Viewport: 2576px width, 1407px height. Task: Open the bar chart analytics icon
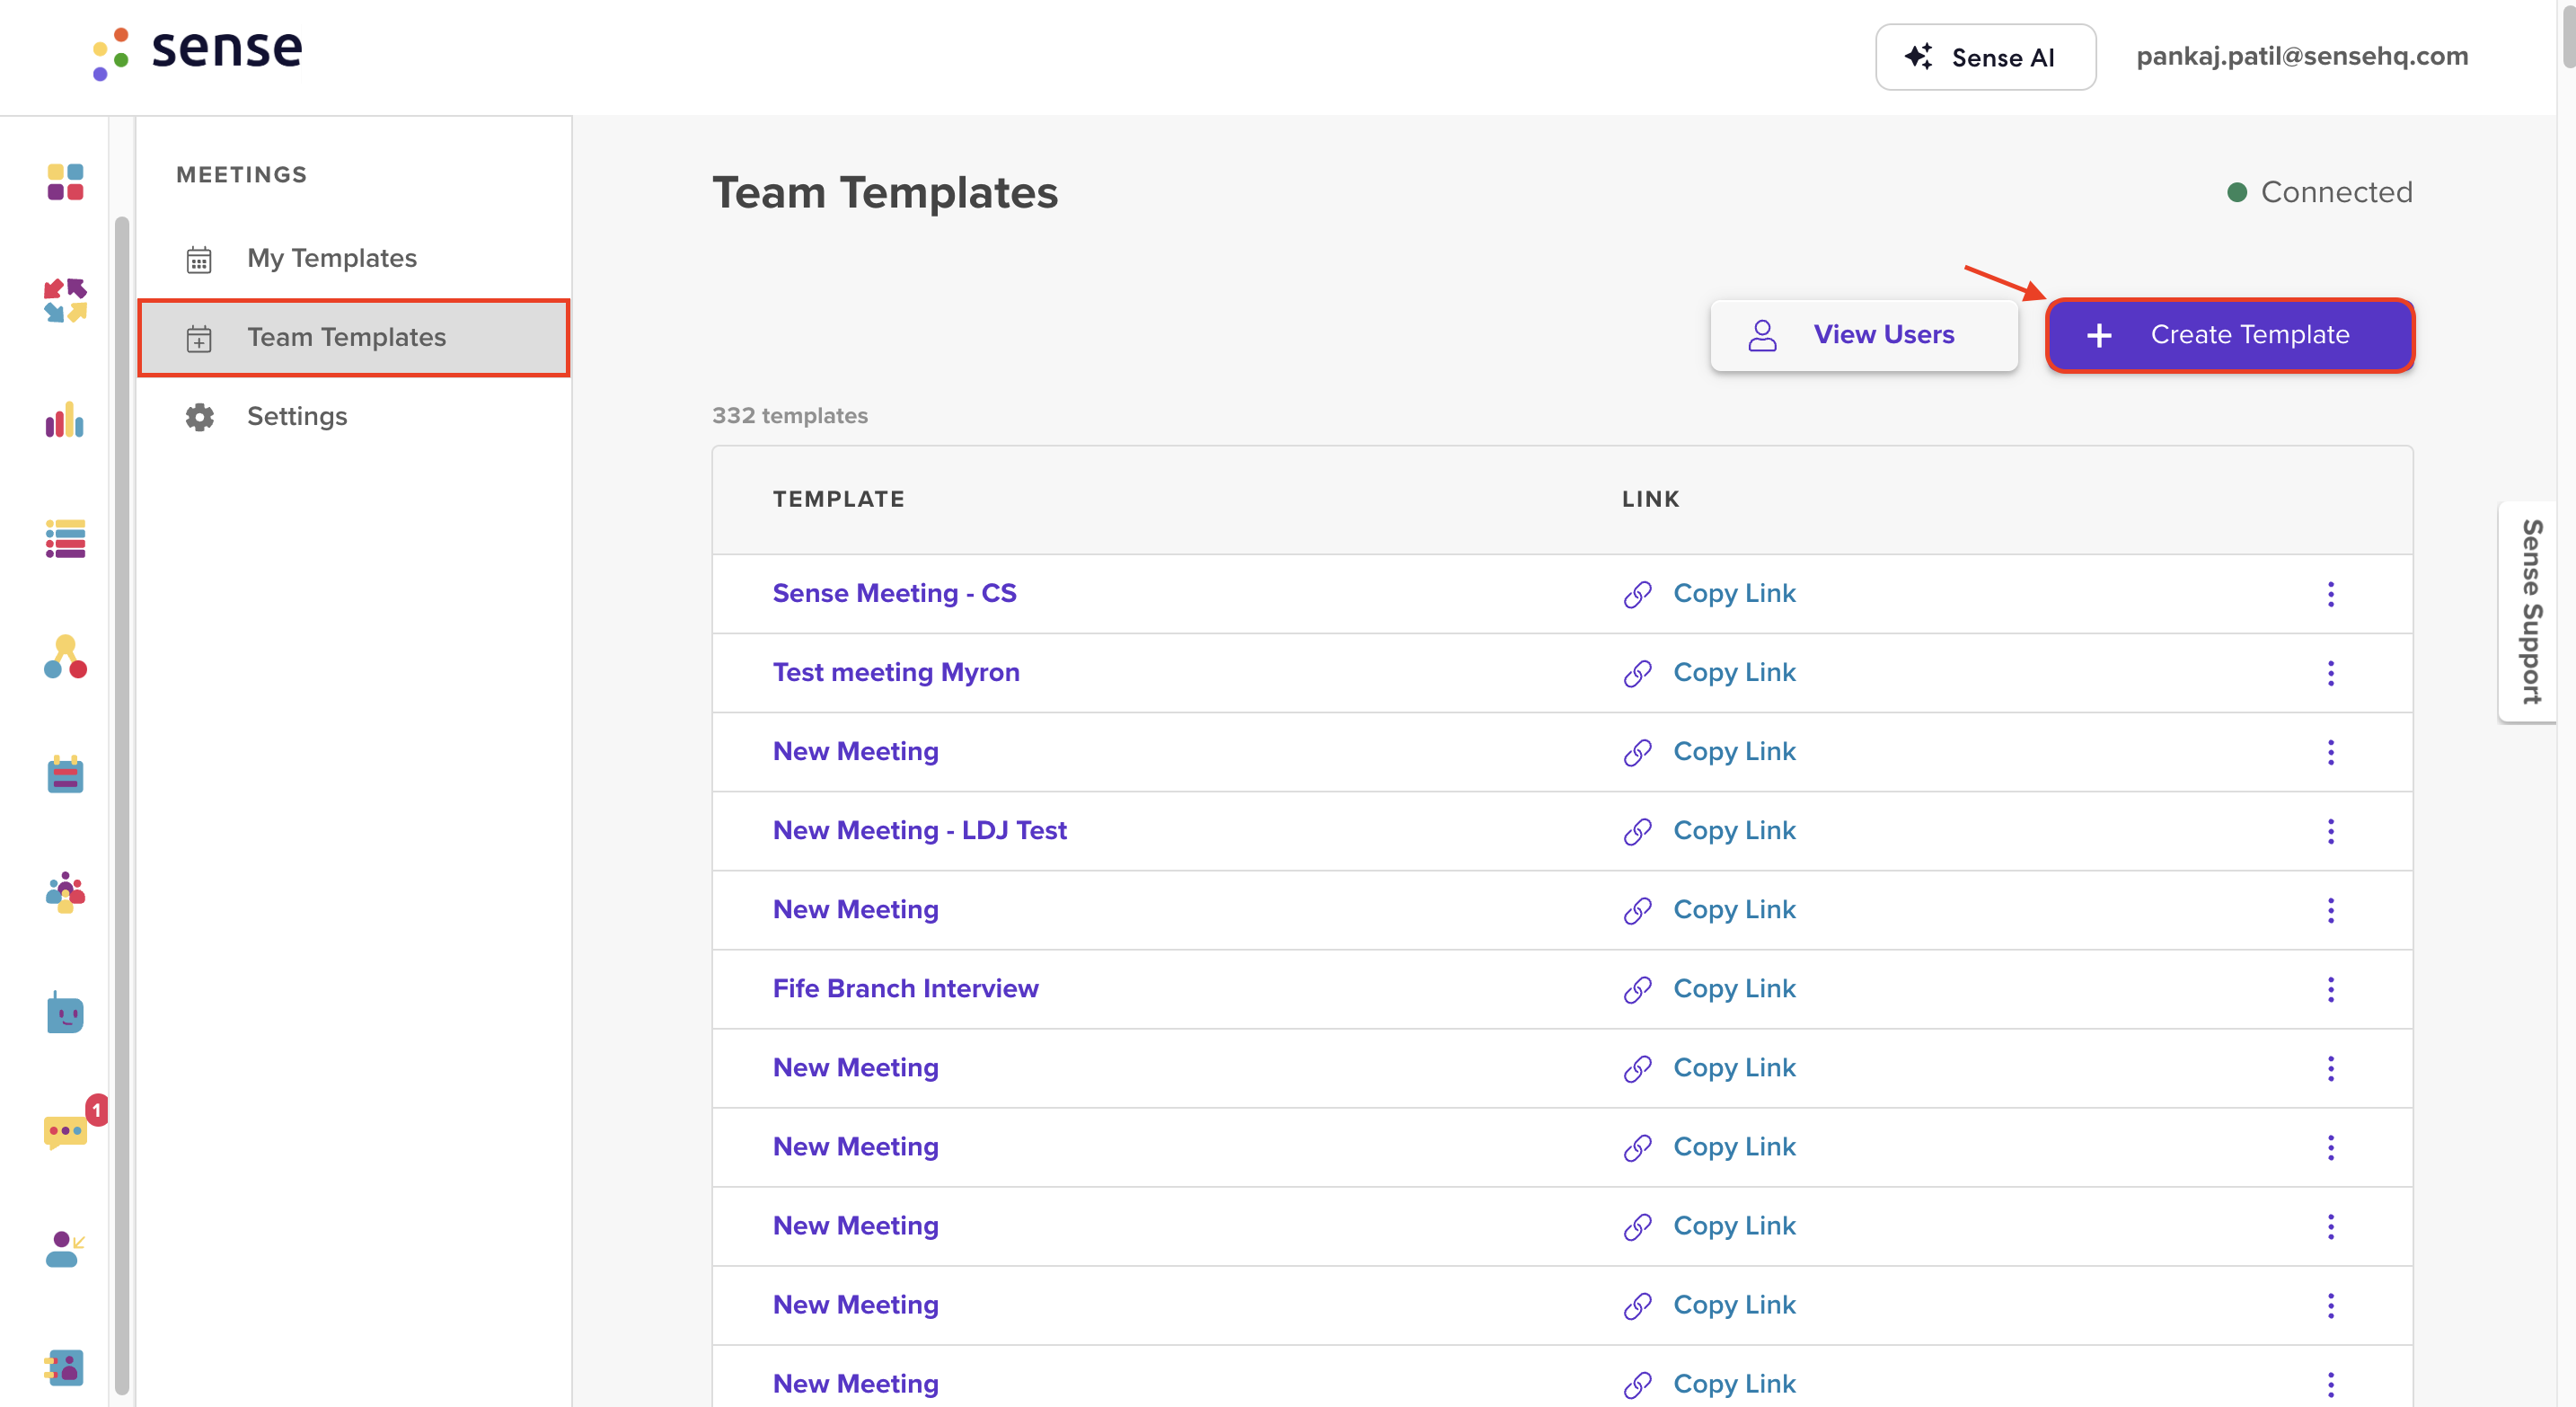65,420
